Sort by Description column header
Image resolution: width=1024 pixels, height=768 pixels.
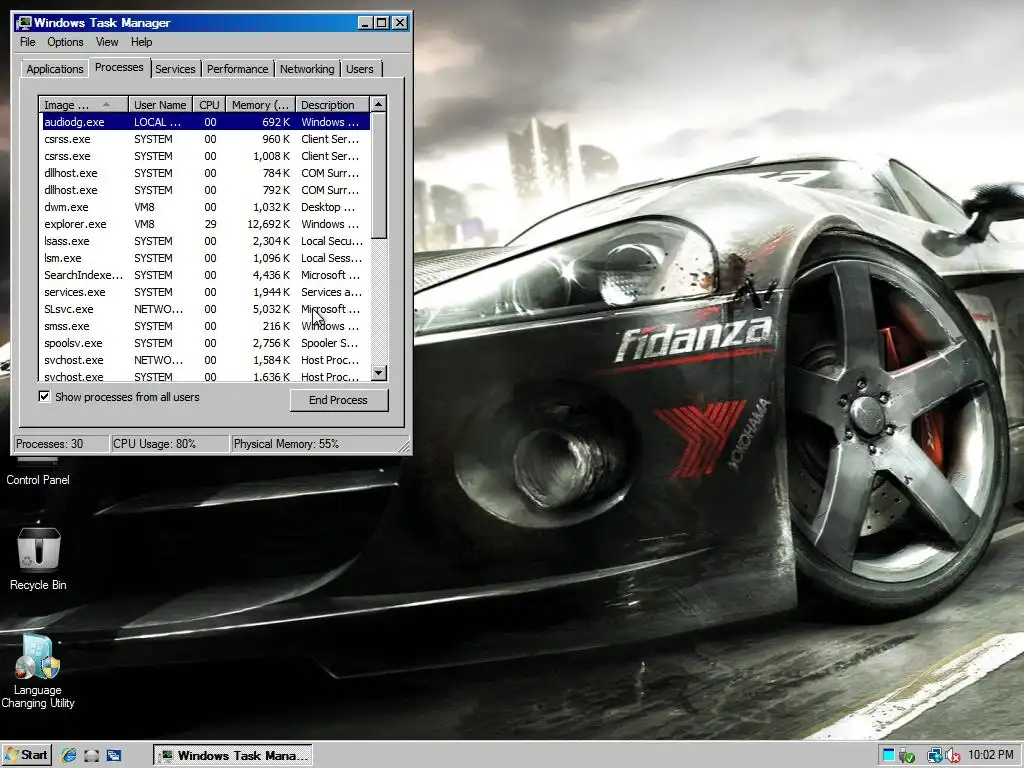click(x=332, y=104)
